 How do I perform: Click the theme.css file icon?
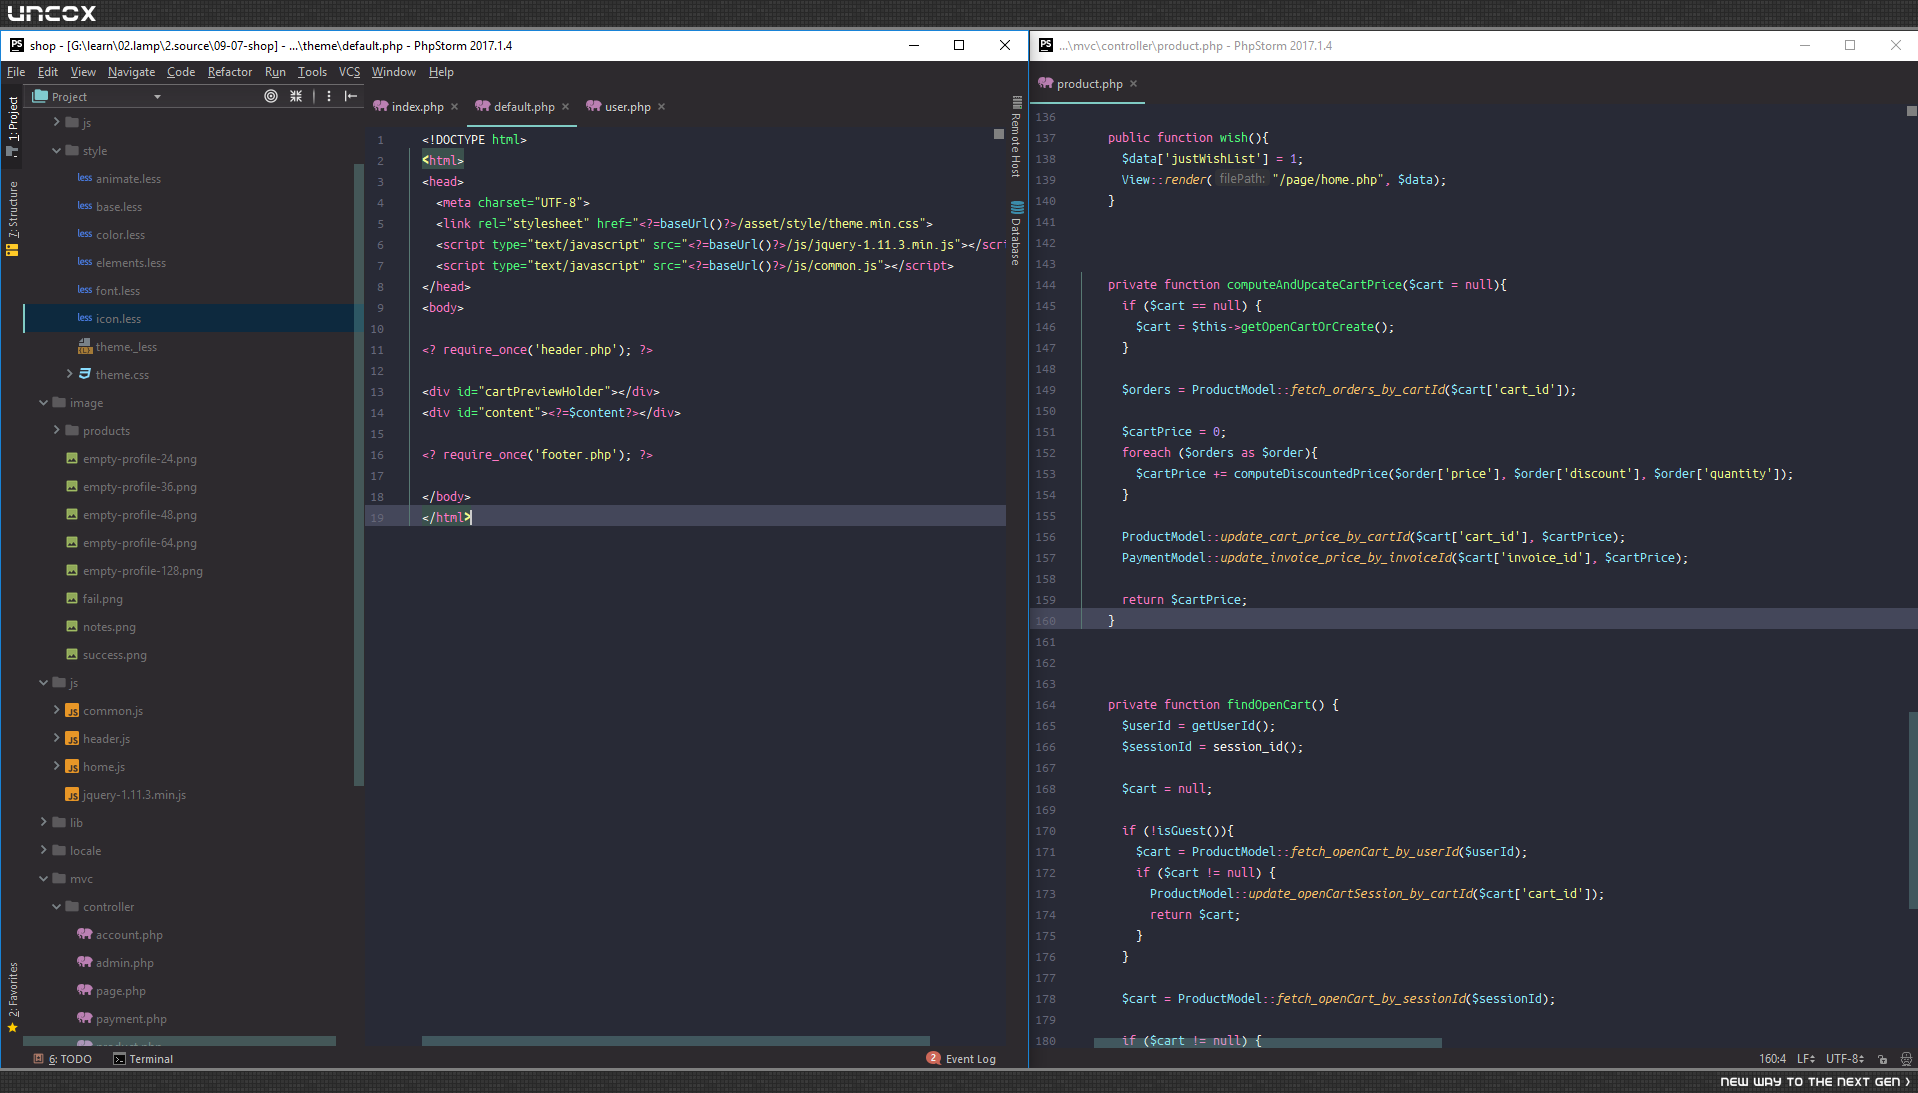[85, 374]
